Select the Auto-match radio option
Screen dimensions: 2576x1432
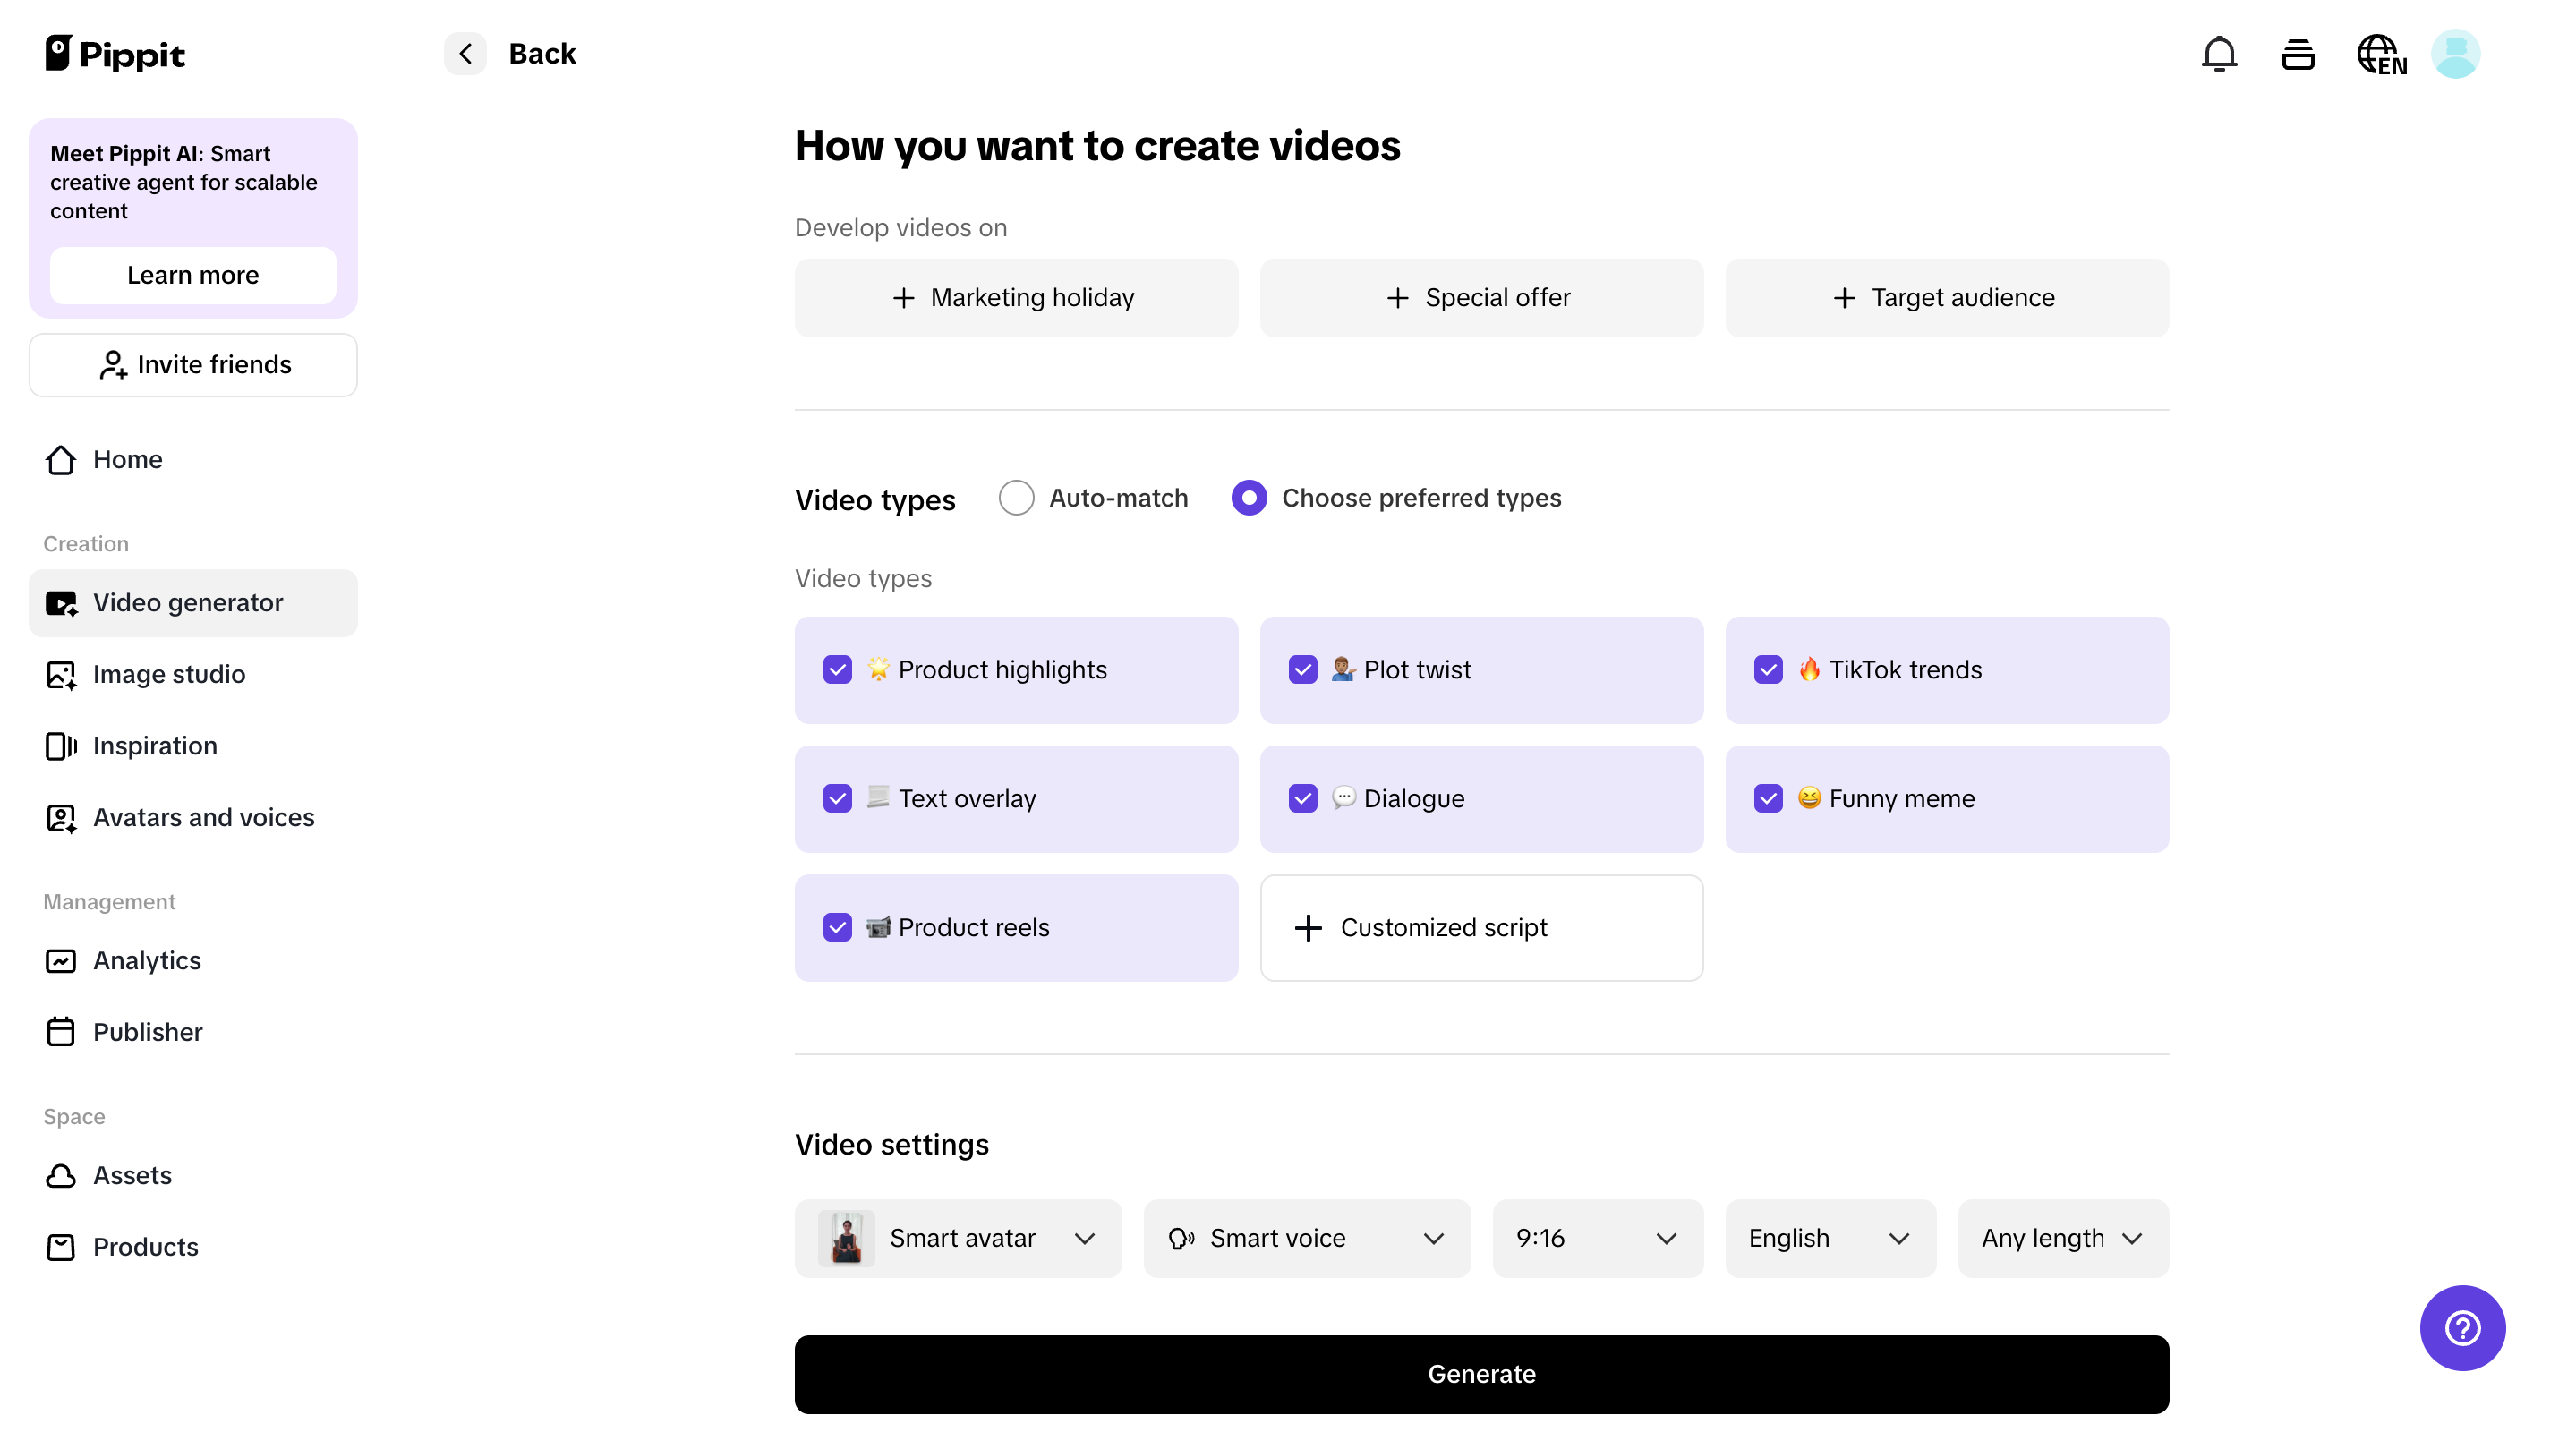coord(1016,497)
